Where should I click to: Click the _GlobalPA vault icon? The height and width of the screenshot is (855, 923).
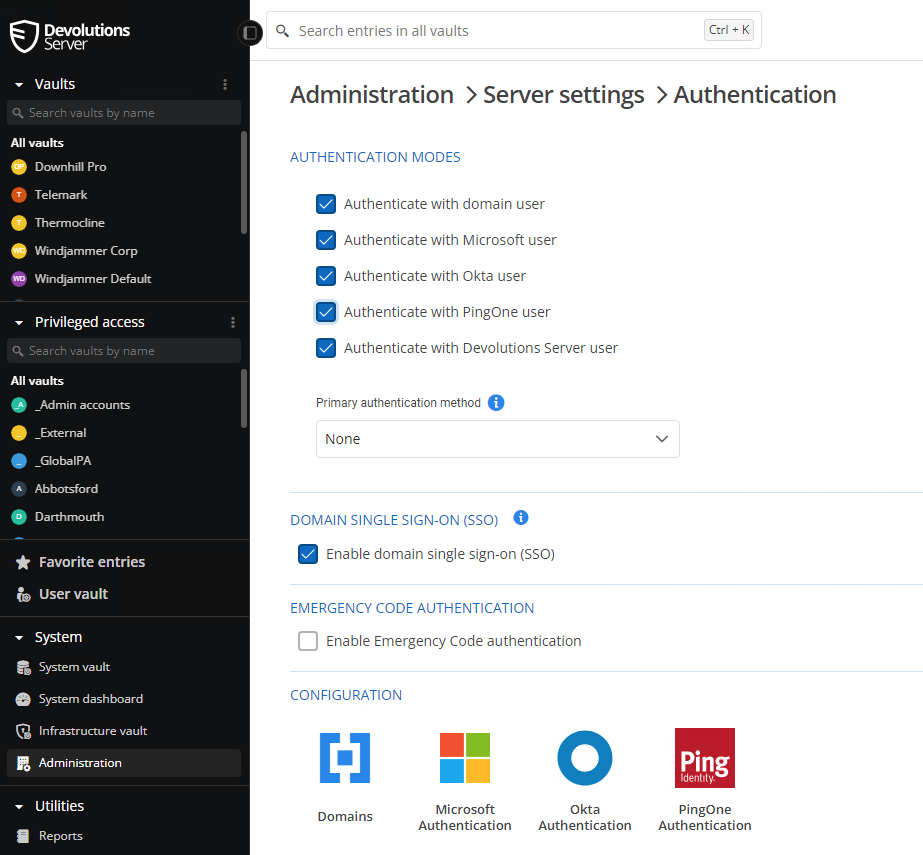pyautogui.click(x=19, y=460)
